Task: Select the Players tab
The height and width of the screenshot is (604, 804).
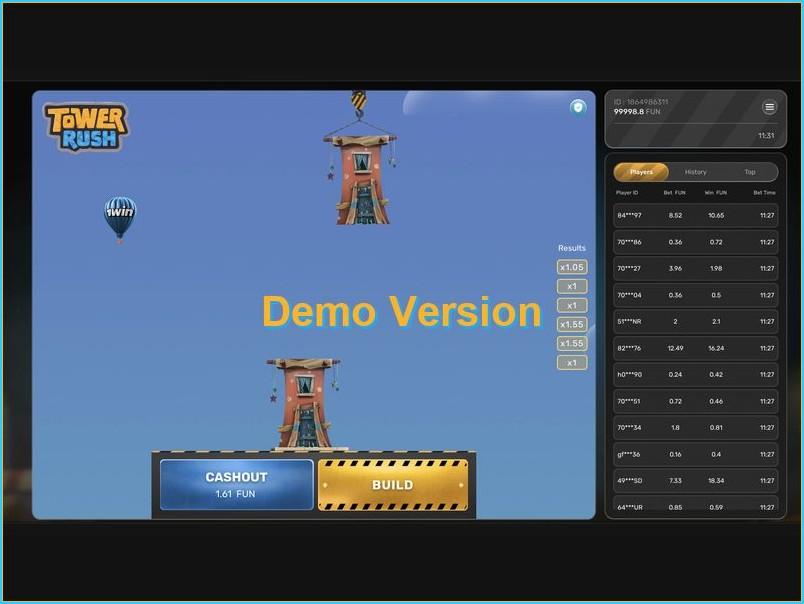Action: tap(640, 172)
